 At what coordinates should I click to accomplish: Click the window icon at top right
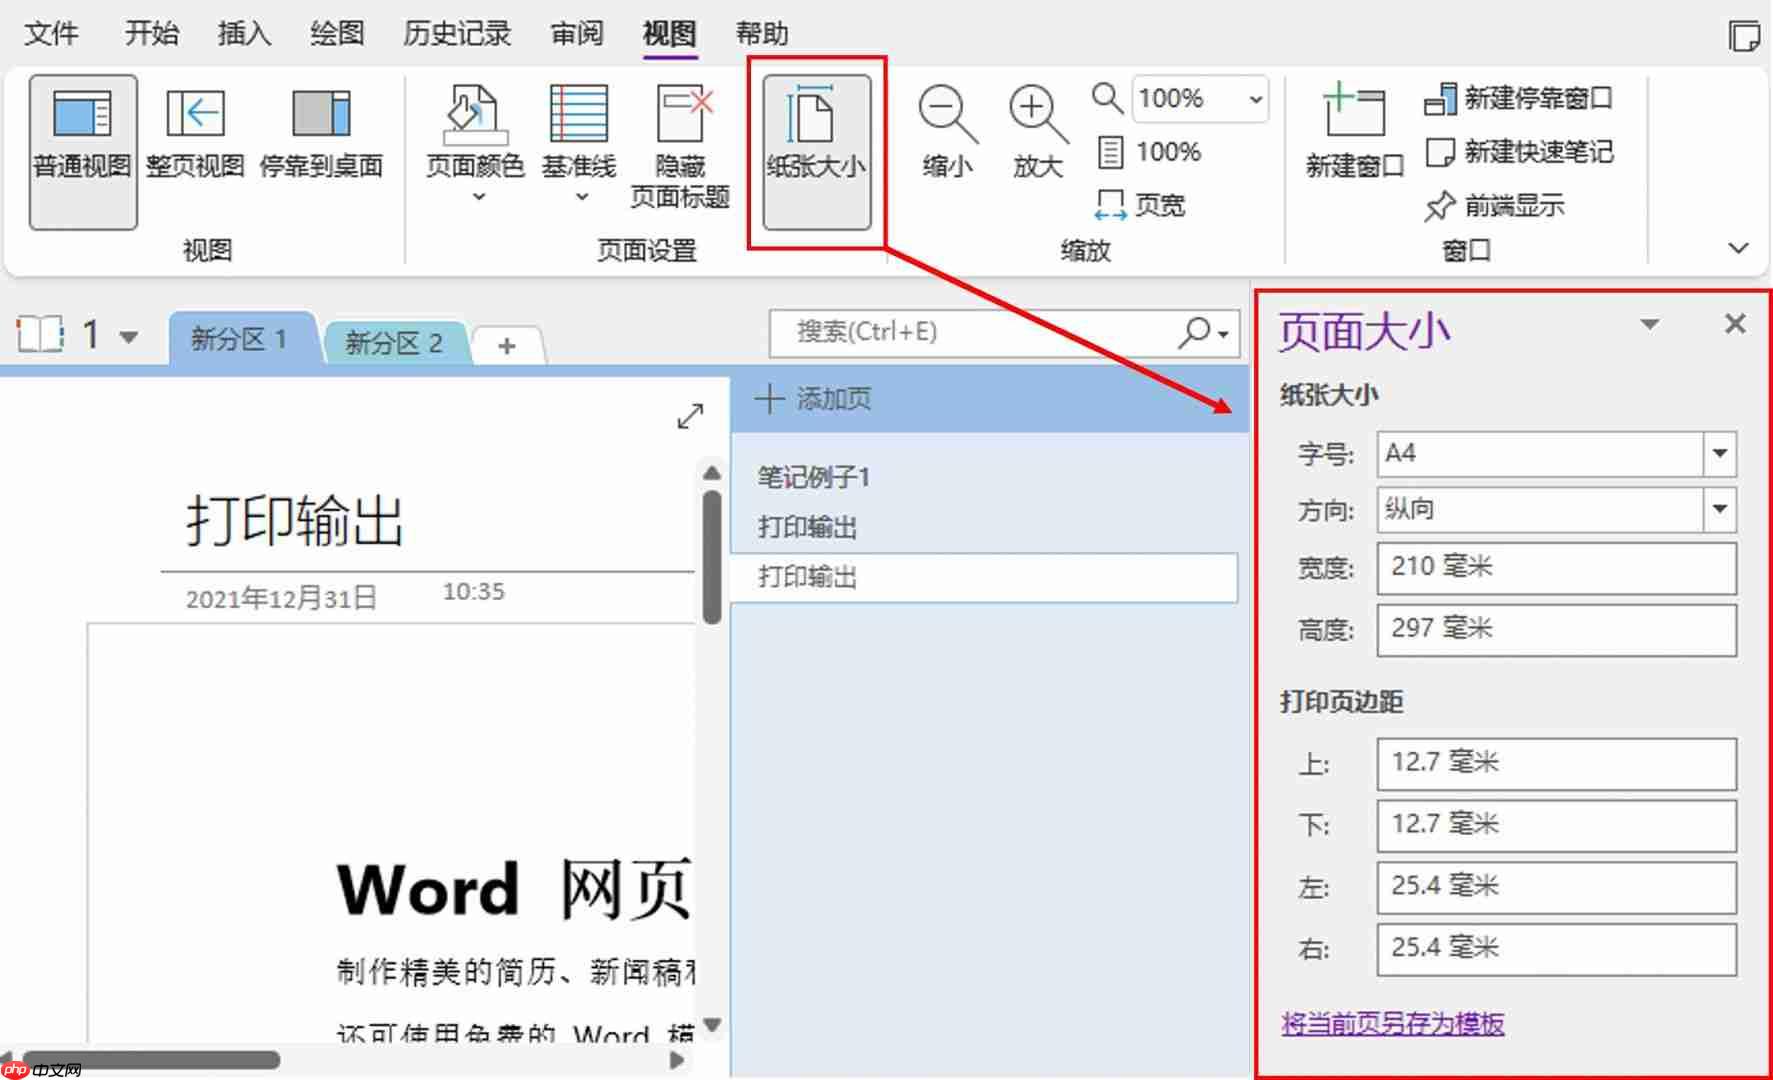[x=1745, y=36]
